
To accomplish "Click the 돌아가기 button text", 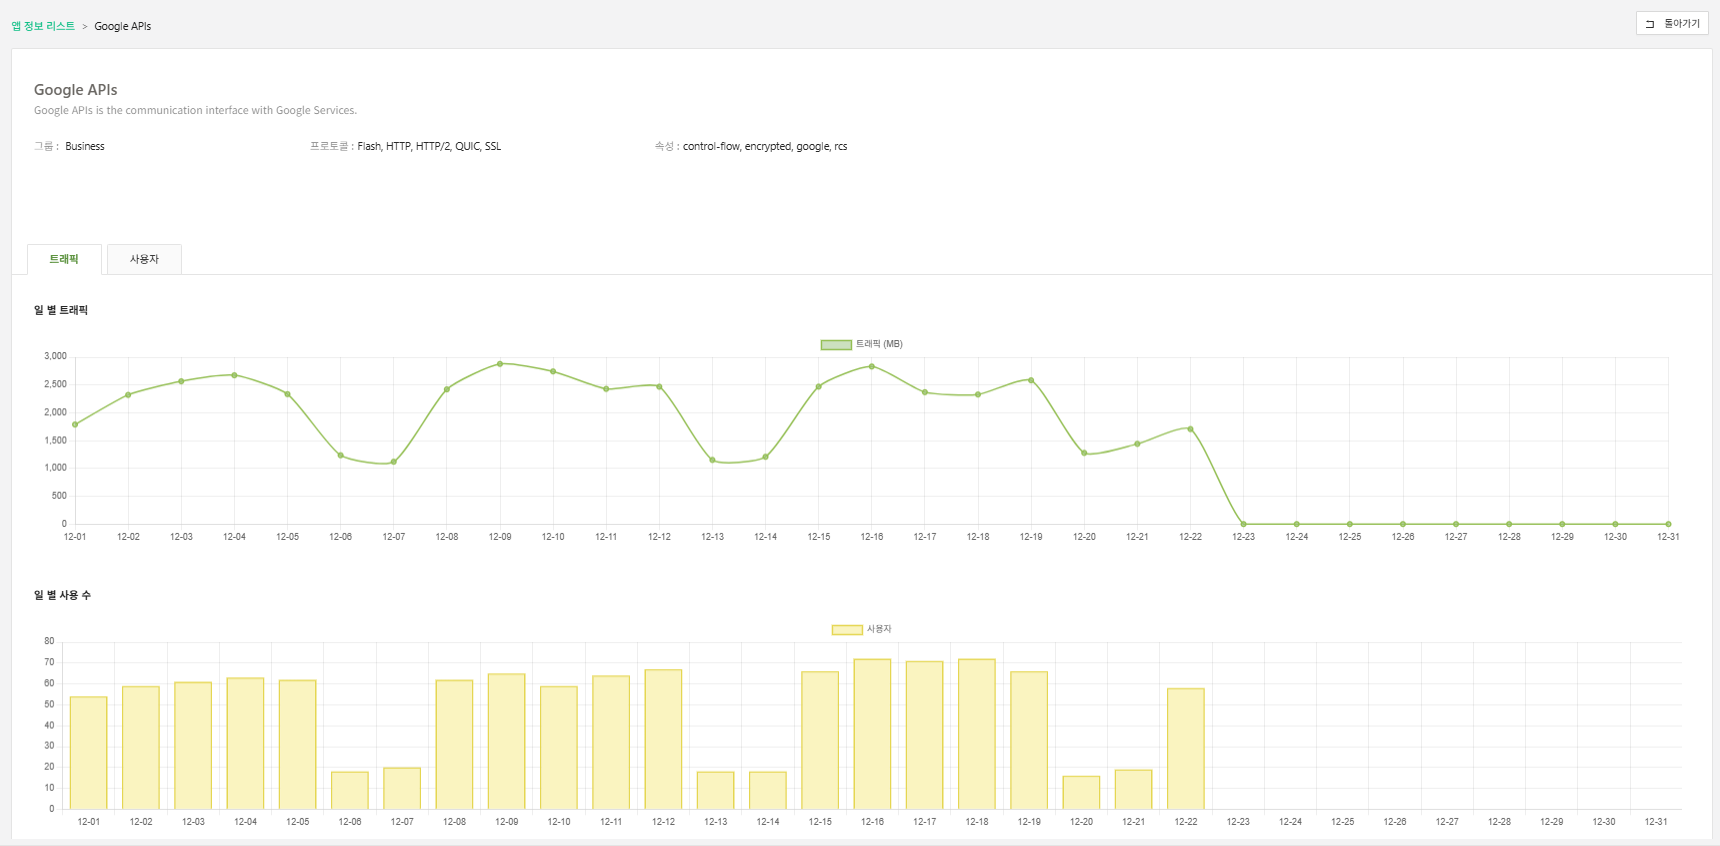I will point(1681,24).
